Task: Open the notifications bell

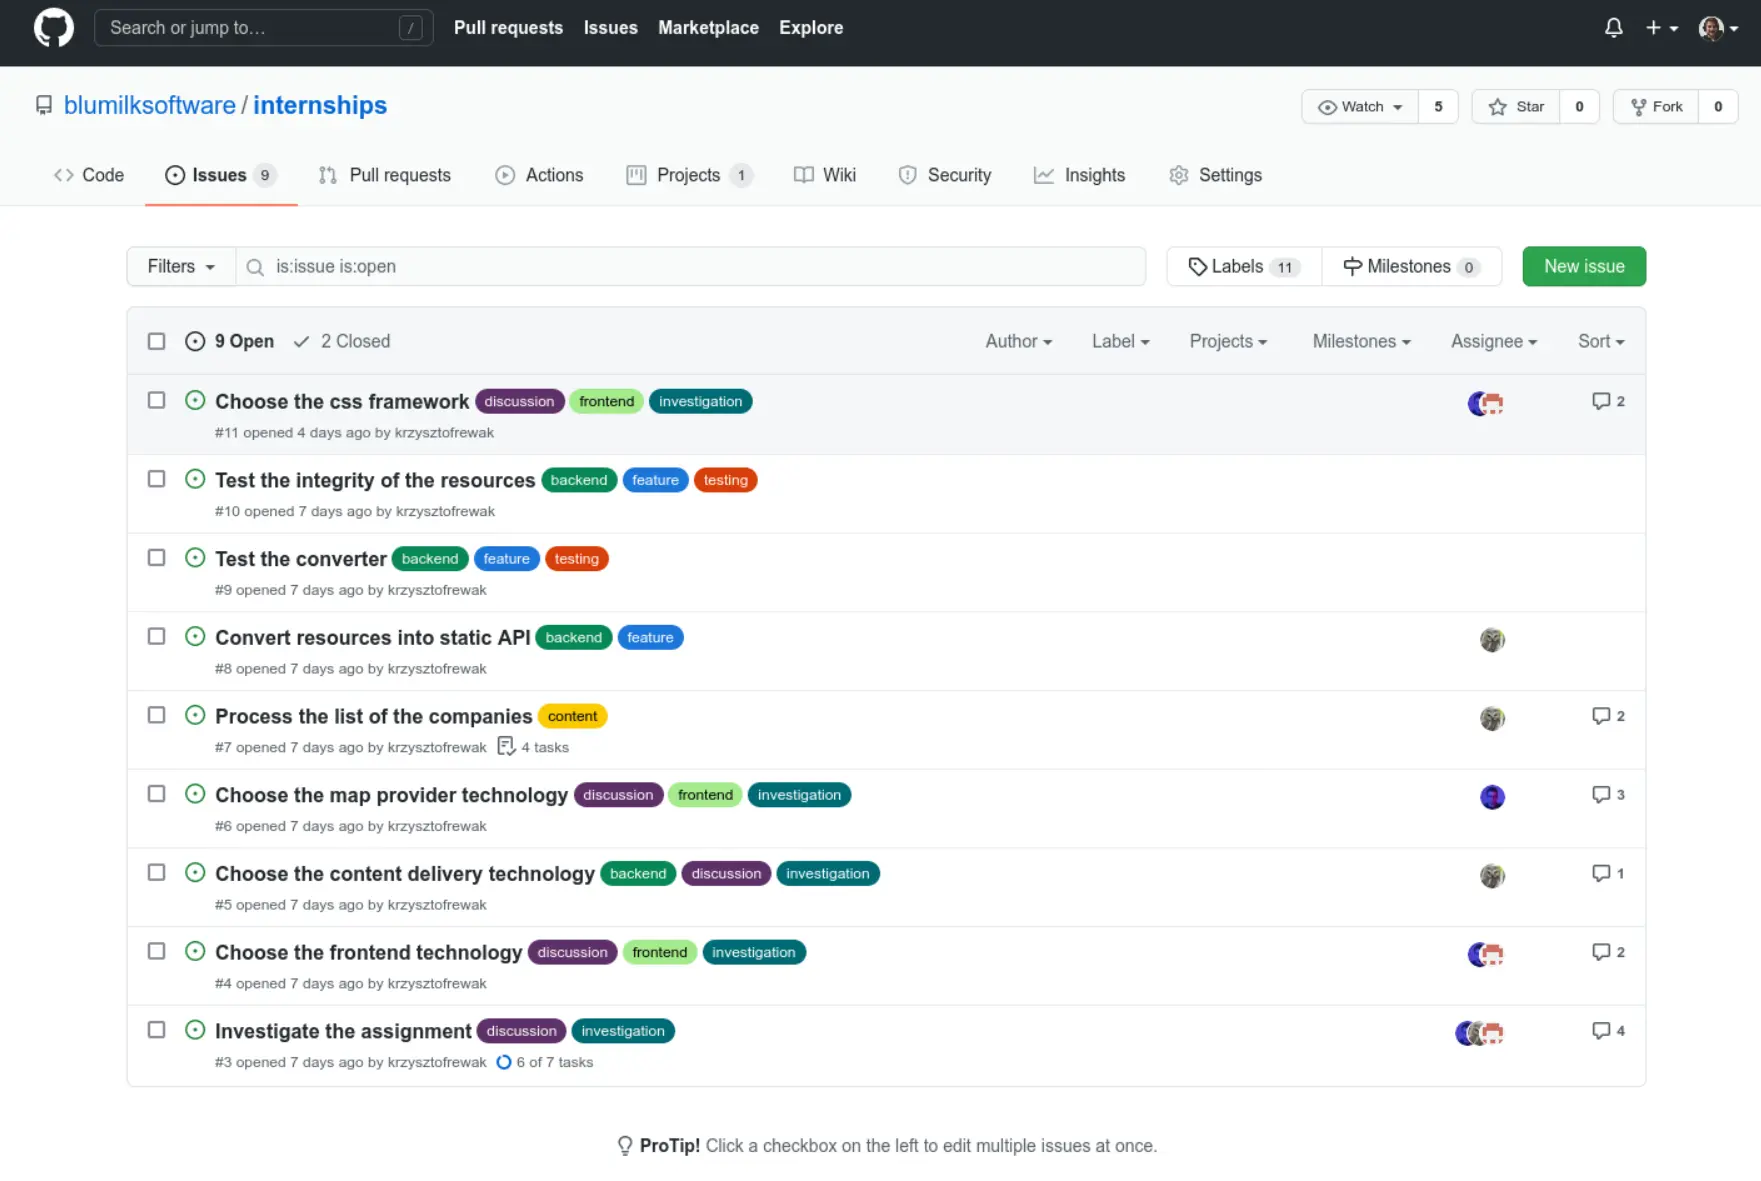Action: pyautogui.click(x=1613, y=28)
